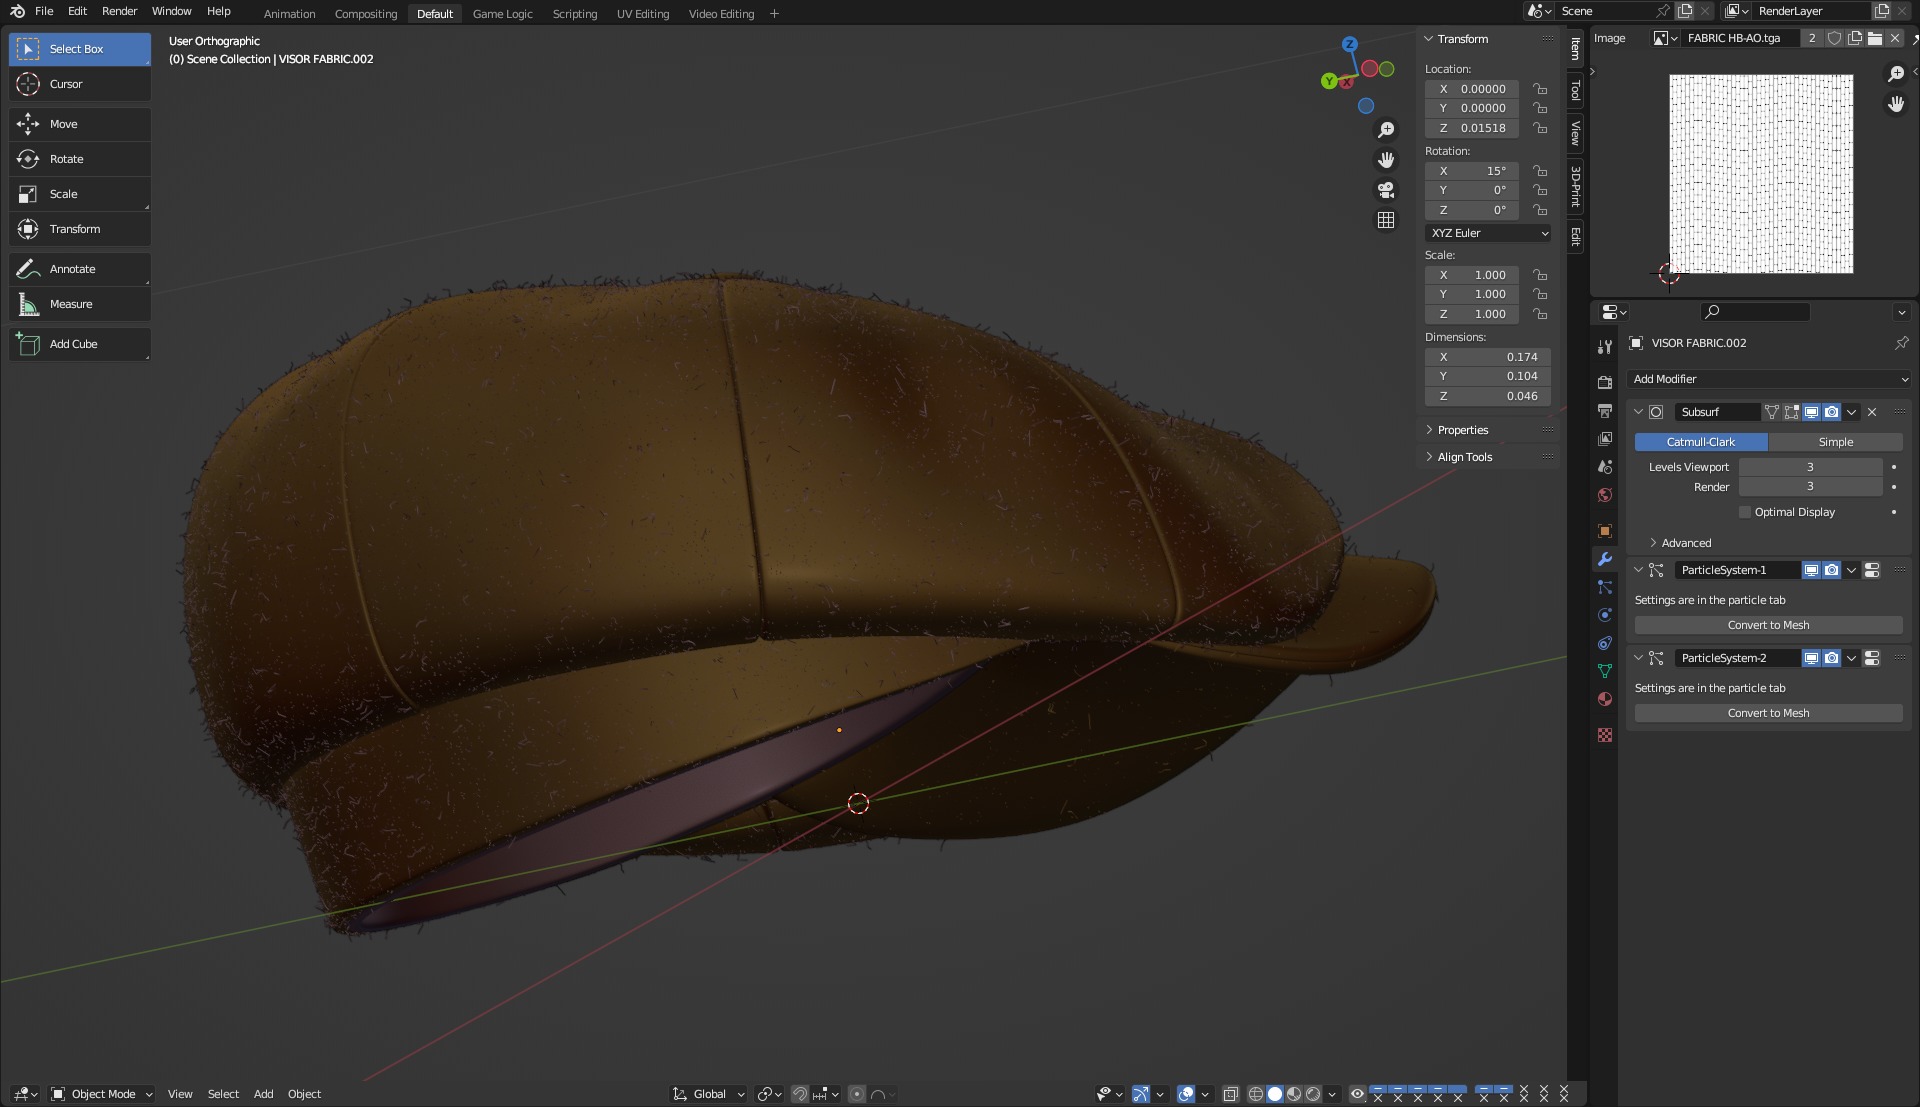This screenshot has width=1920, height=1107.
Task: Open Object properties tab icon
Action: 1605,531
